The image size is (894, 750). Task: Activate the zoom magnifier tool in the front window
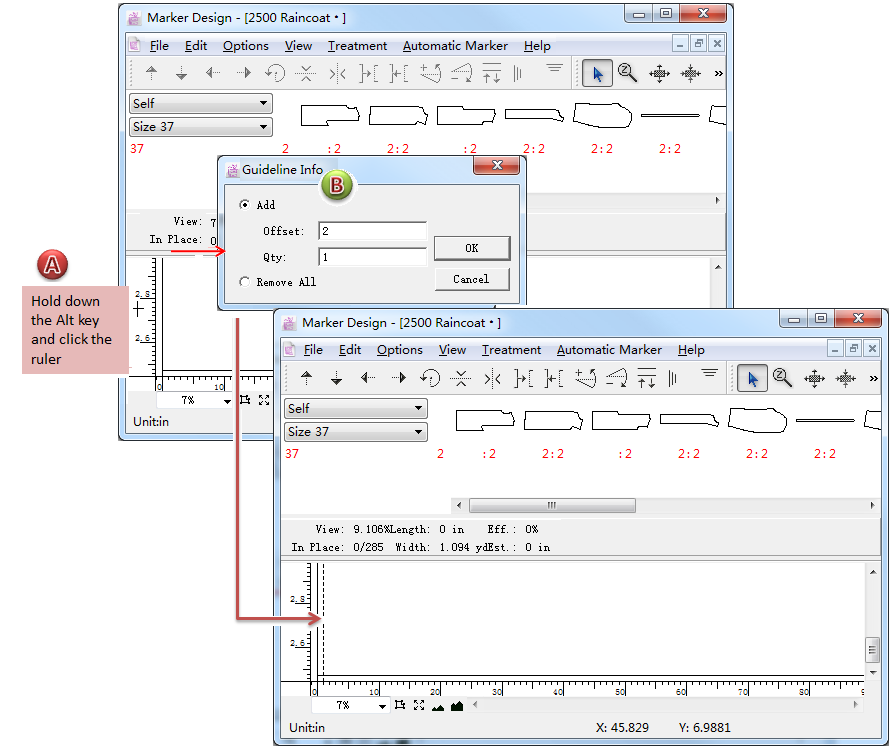783,378
